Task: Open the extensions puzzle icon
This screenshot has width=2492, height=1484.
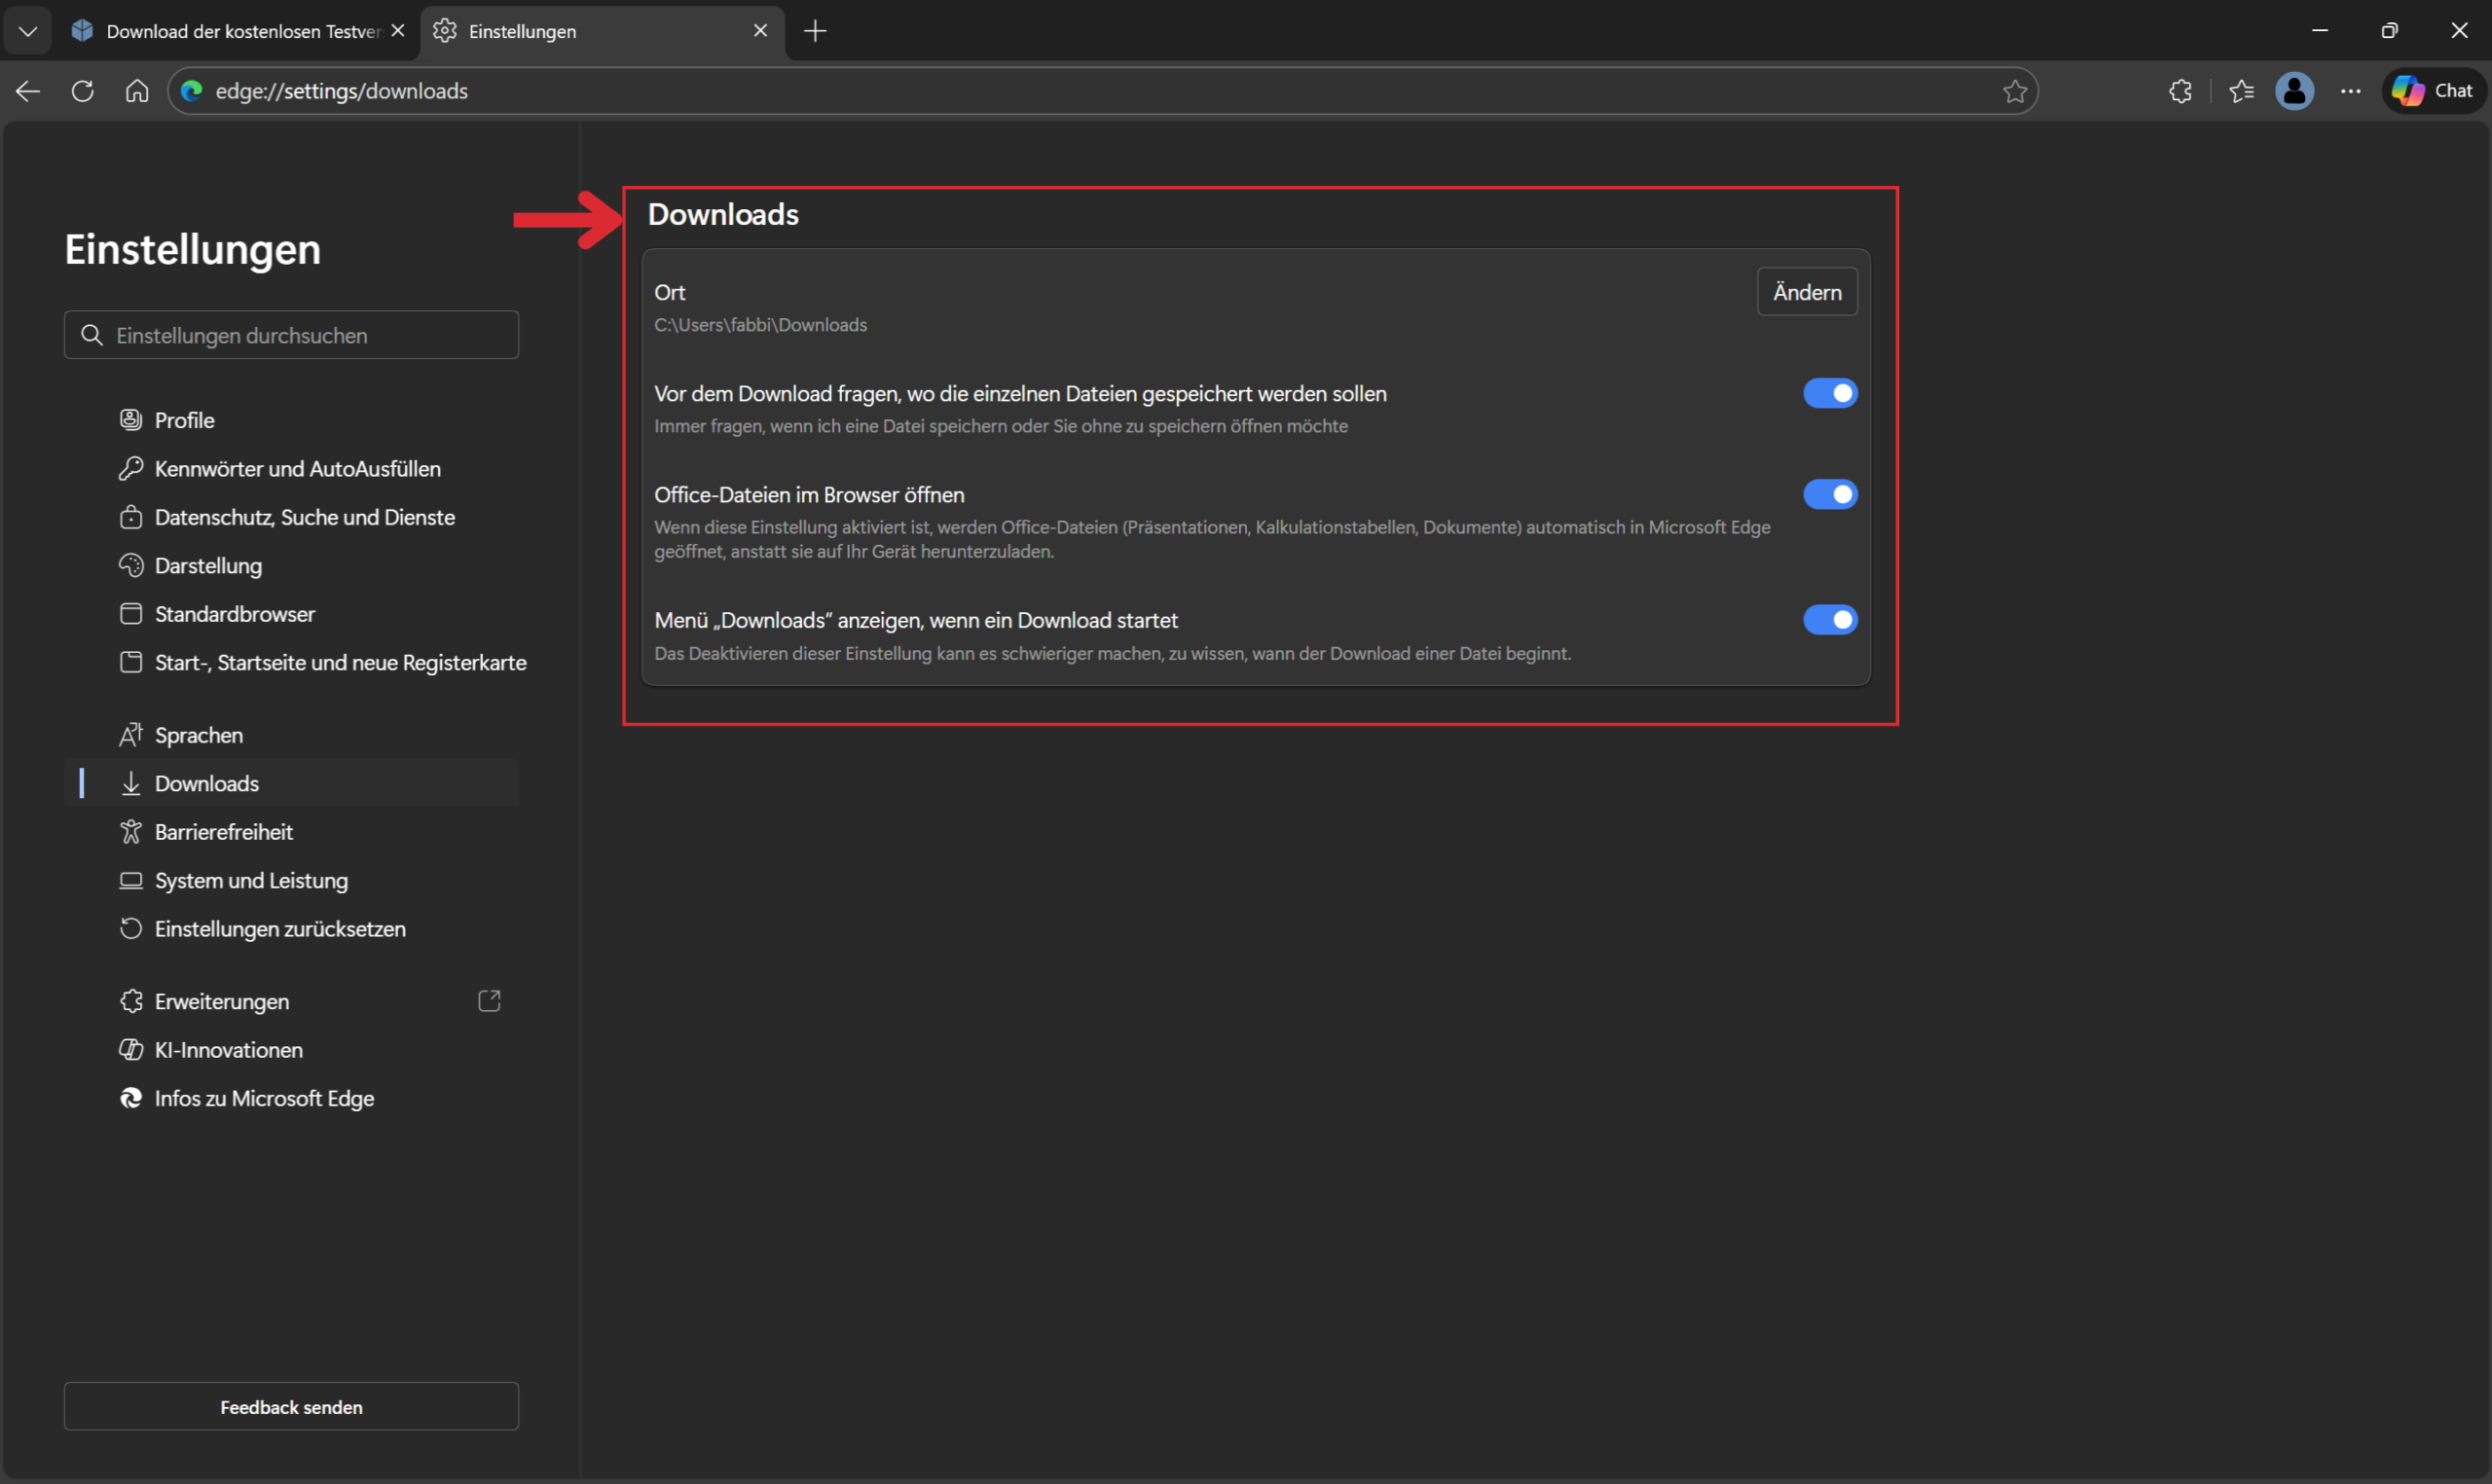Action: pos(2180,91)
